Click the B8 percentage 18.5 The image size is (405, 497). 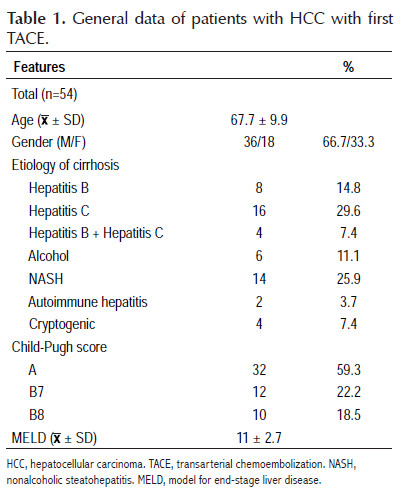click(x=349, y=415)
